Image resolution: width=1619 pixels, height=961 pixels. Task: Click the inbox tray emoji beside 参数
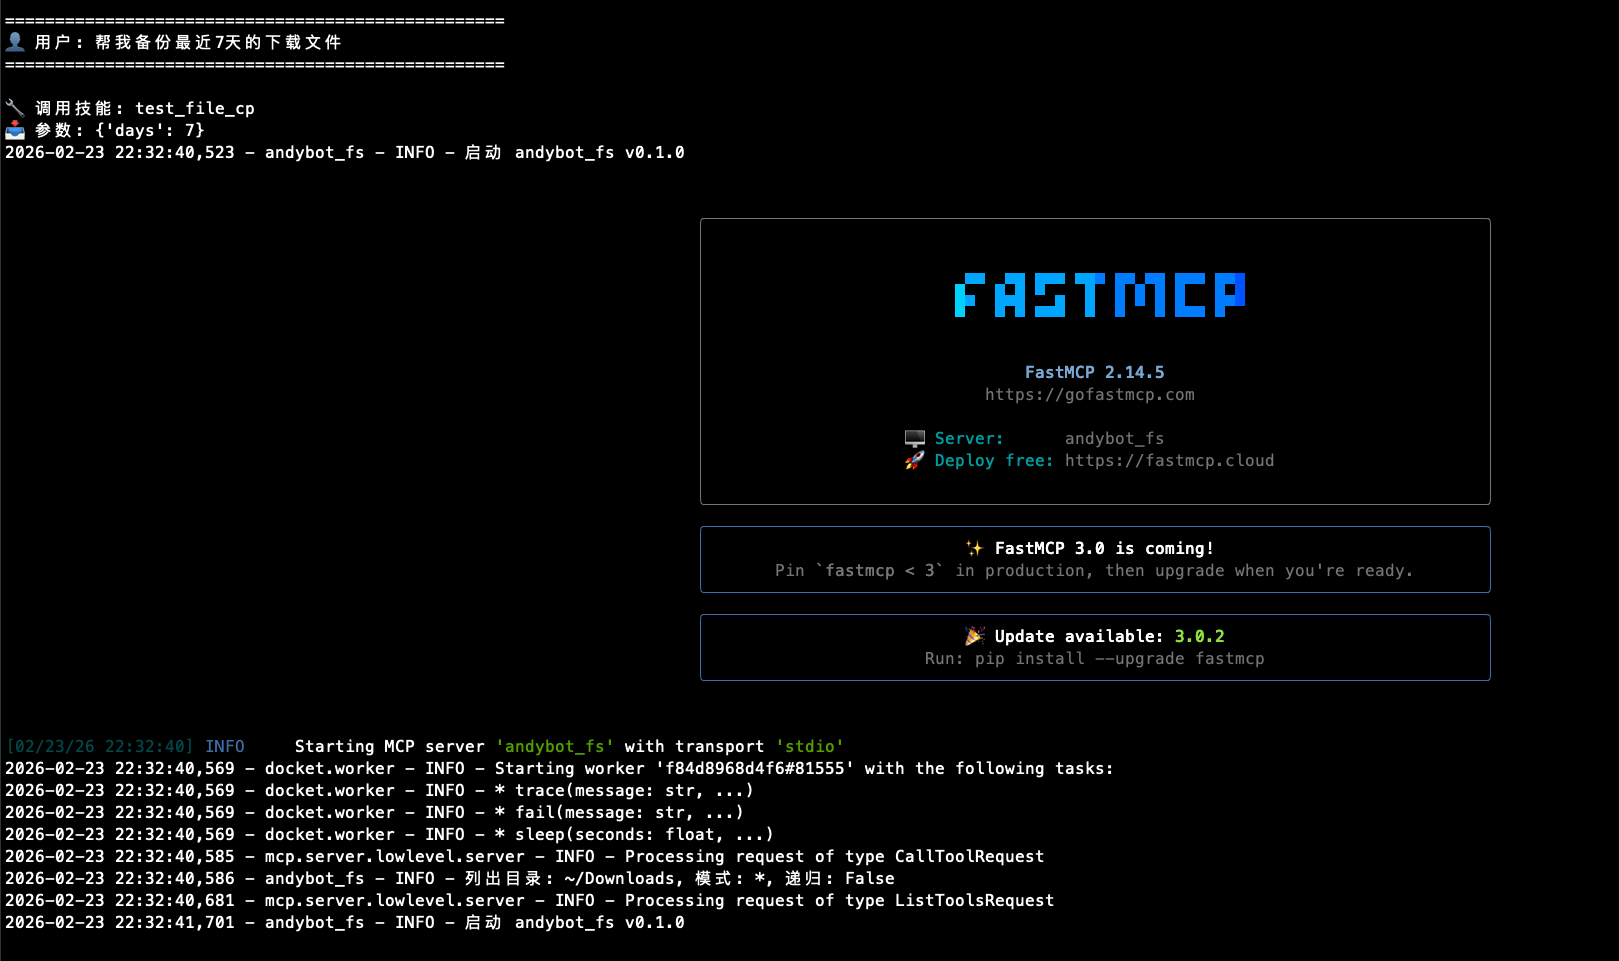(15, 130)
